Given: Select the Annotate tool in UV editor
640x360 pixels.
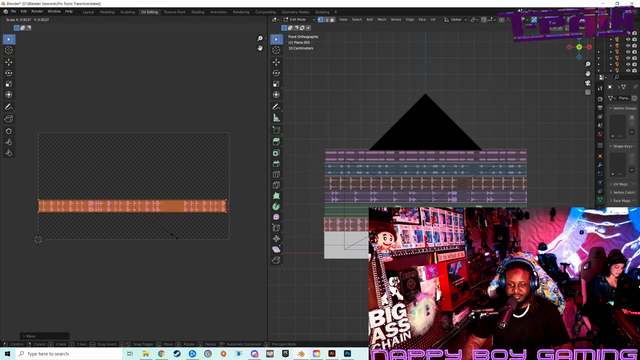Looking at the screenshot, I should click(x=9, y=107).
